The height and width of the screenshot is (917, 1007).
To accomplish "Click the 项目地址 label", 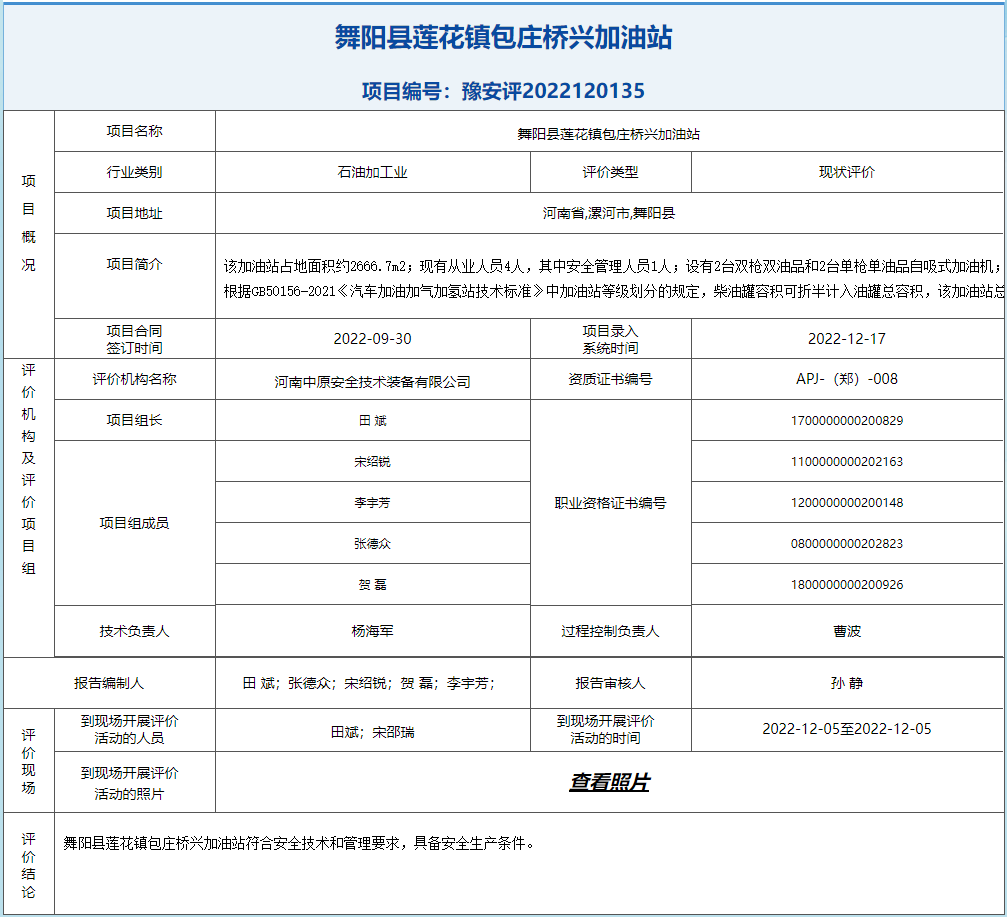I will pyautogui.click(x=134, y=213).
